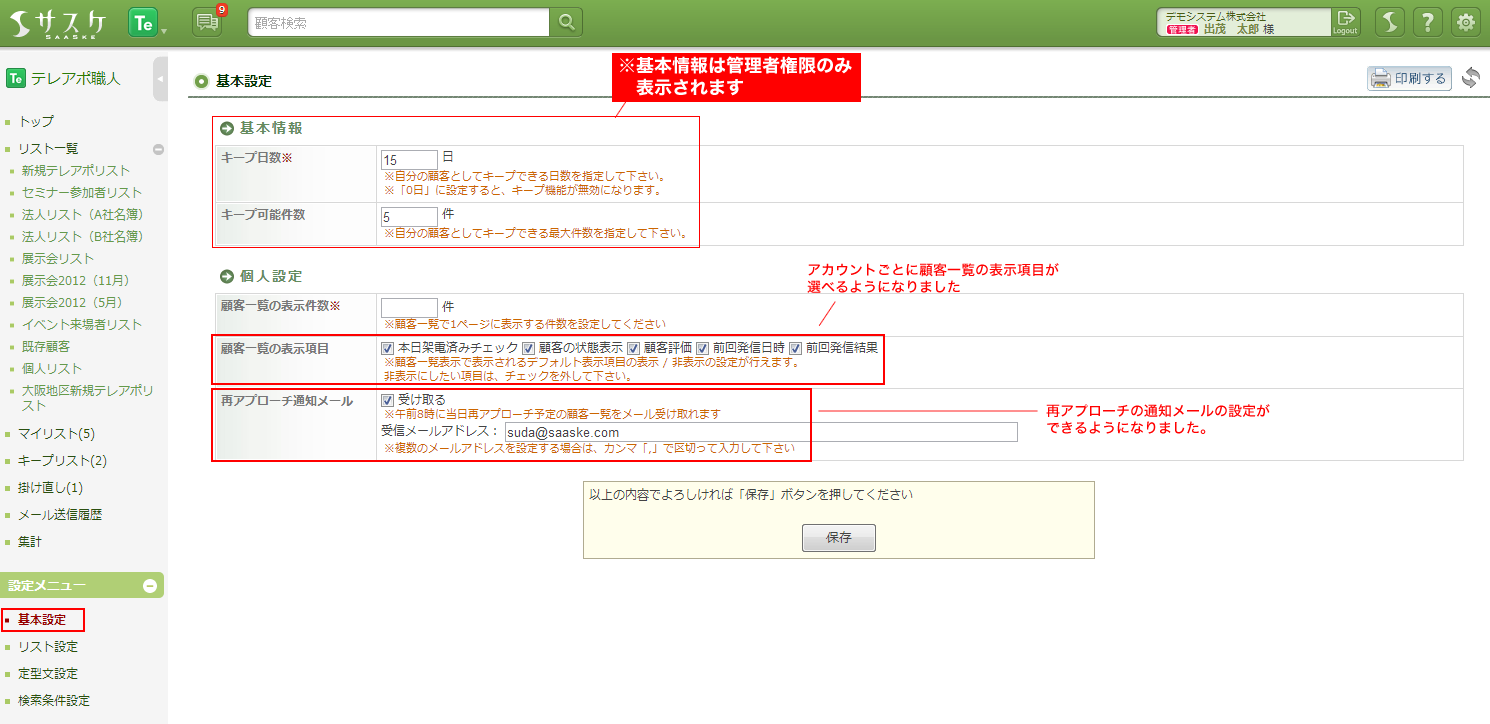
Task: Select キープリスト(2) in sidebar
Action: click(x=62, y=461)
